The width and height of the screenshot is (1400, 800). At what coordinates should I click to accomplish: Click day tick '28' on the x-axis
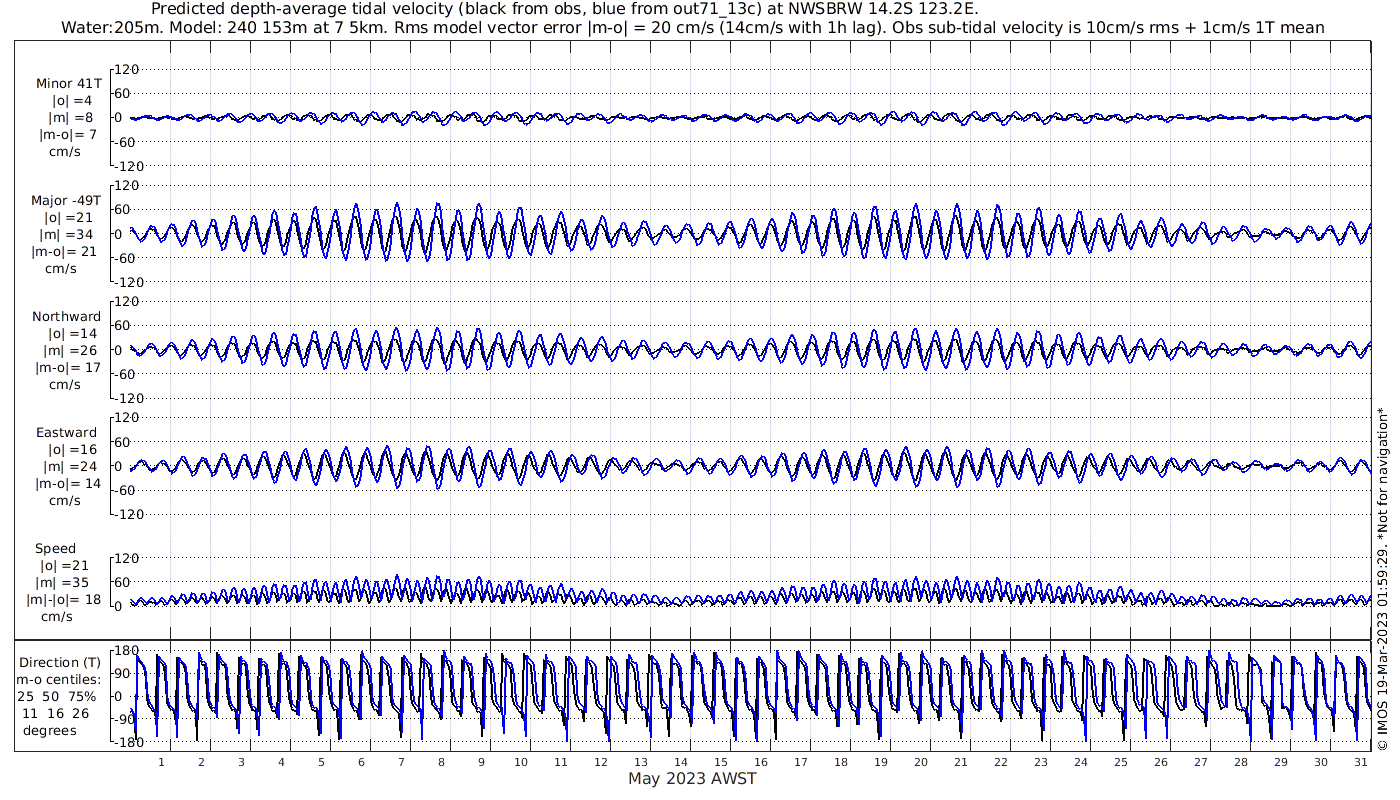coord(1241,762)
